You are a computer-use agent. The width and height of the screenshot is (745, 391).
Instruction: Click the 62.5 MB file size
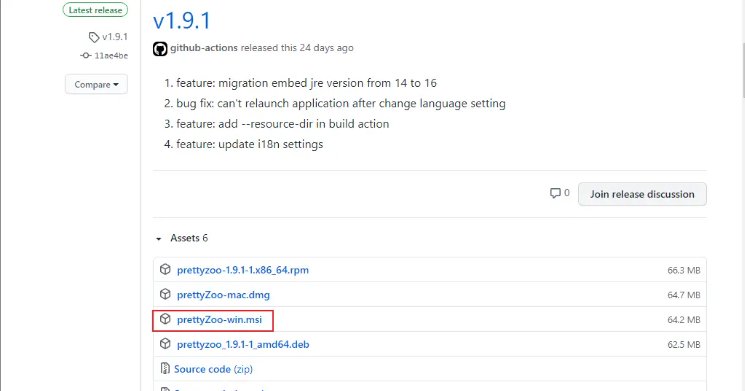coord(684,344)
